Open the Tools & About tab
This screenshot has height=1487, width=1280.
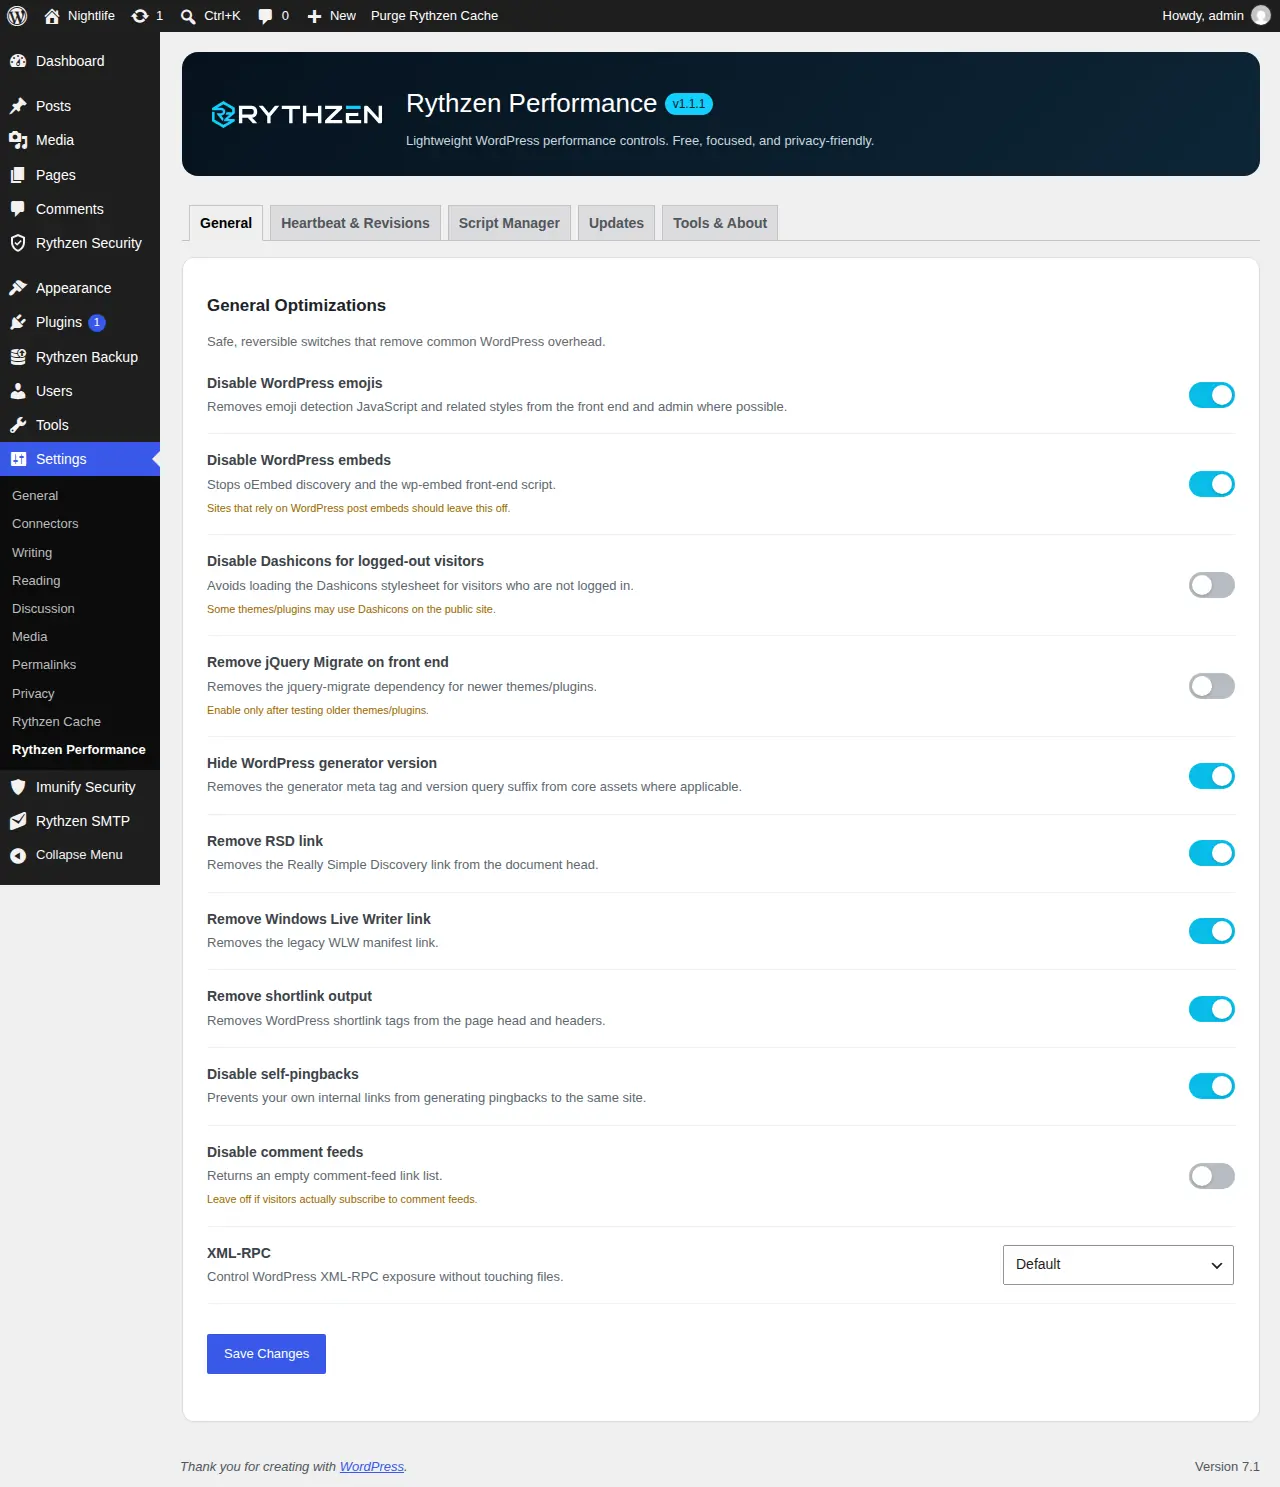pos(720,223)
